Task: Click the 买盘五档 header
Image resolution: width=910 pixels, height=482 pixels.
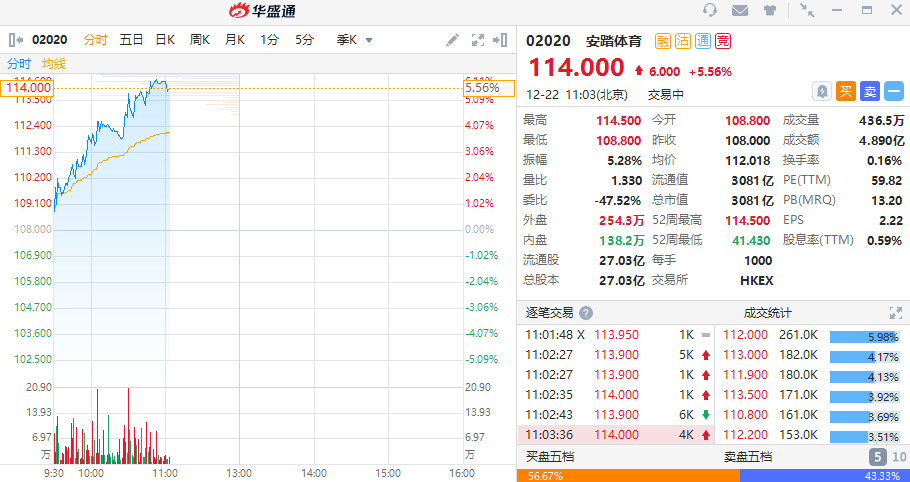Action: 550,457
